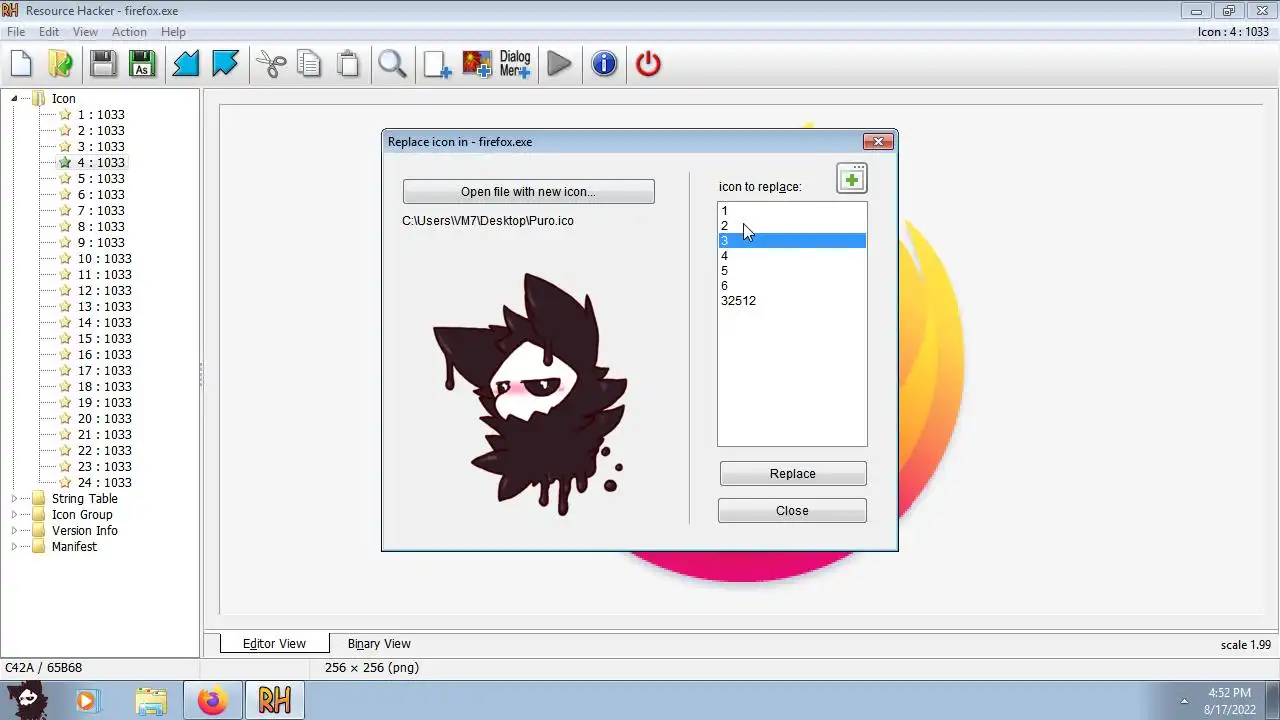Select tree item 4 : 1033
The height and width of the screenshot is (720, 1280).
(101, 162)
